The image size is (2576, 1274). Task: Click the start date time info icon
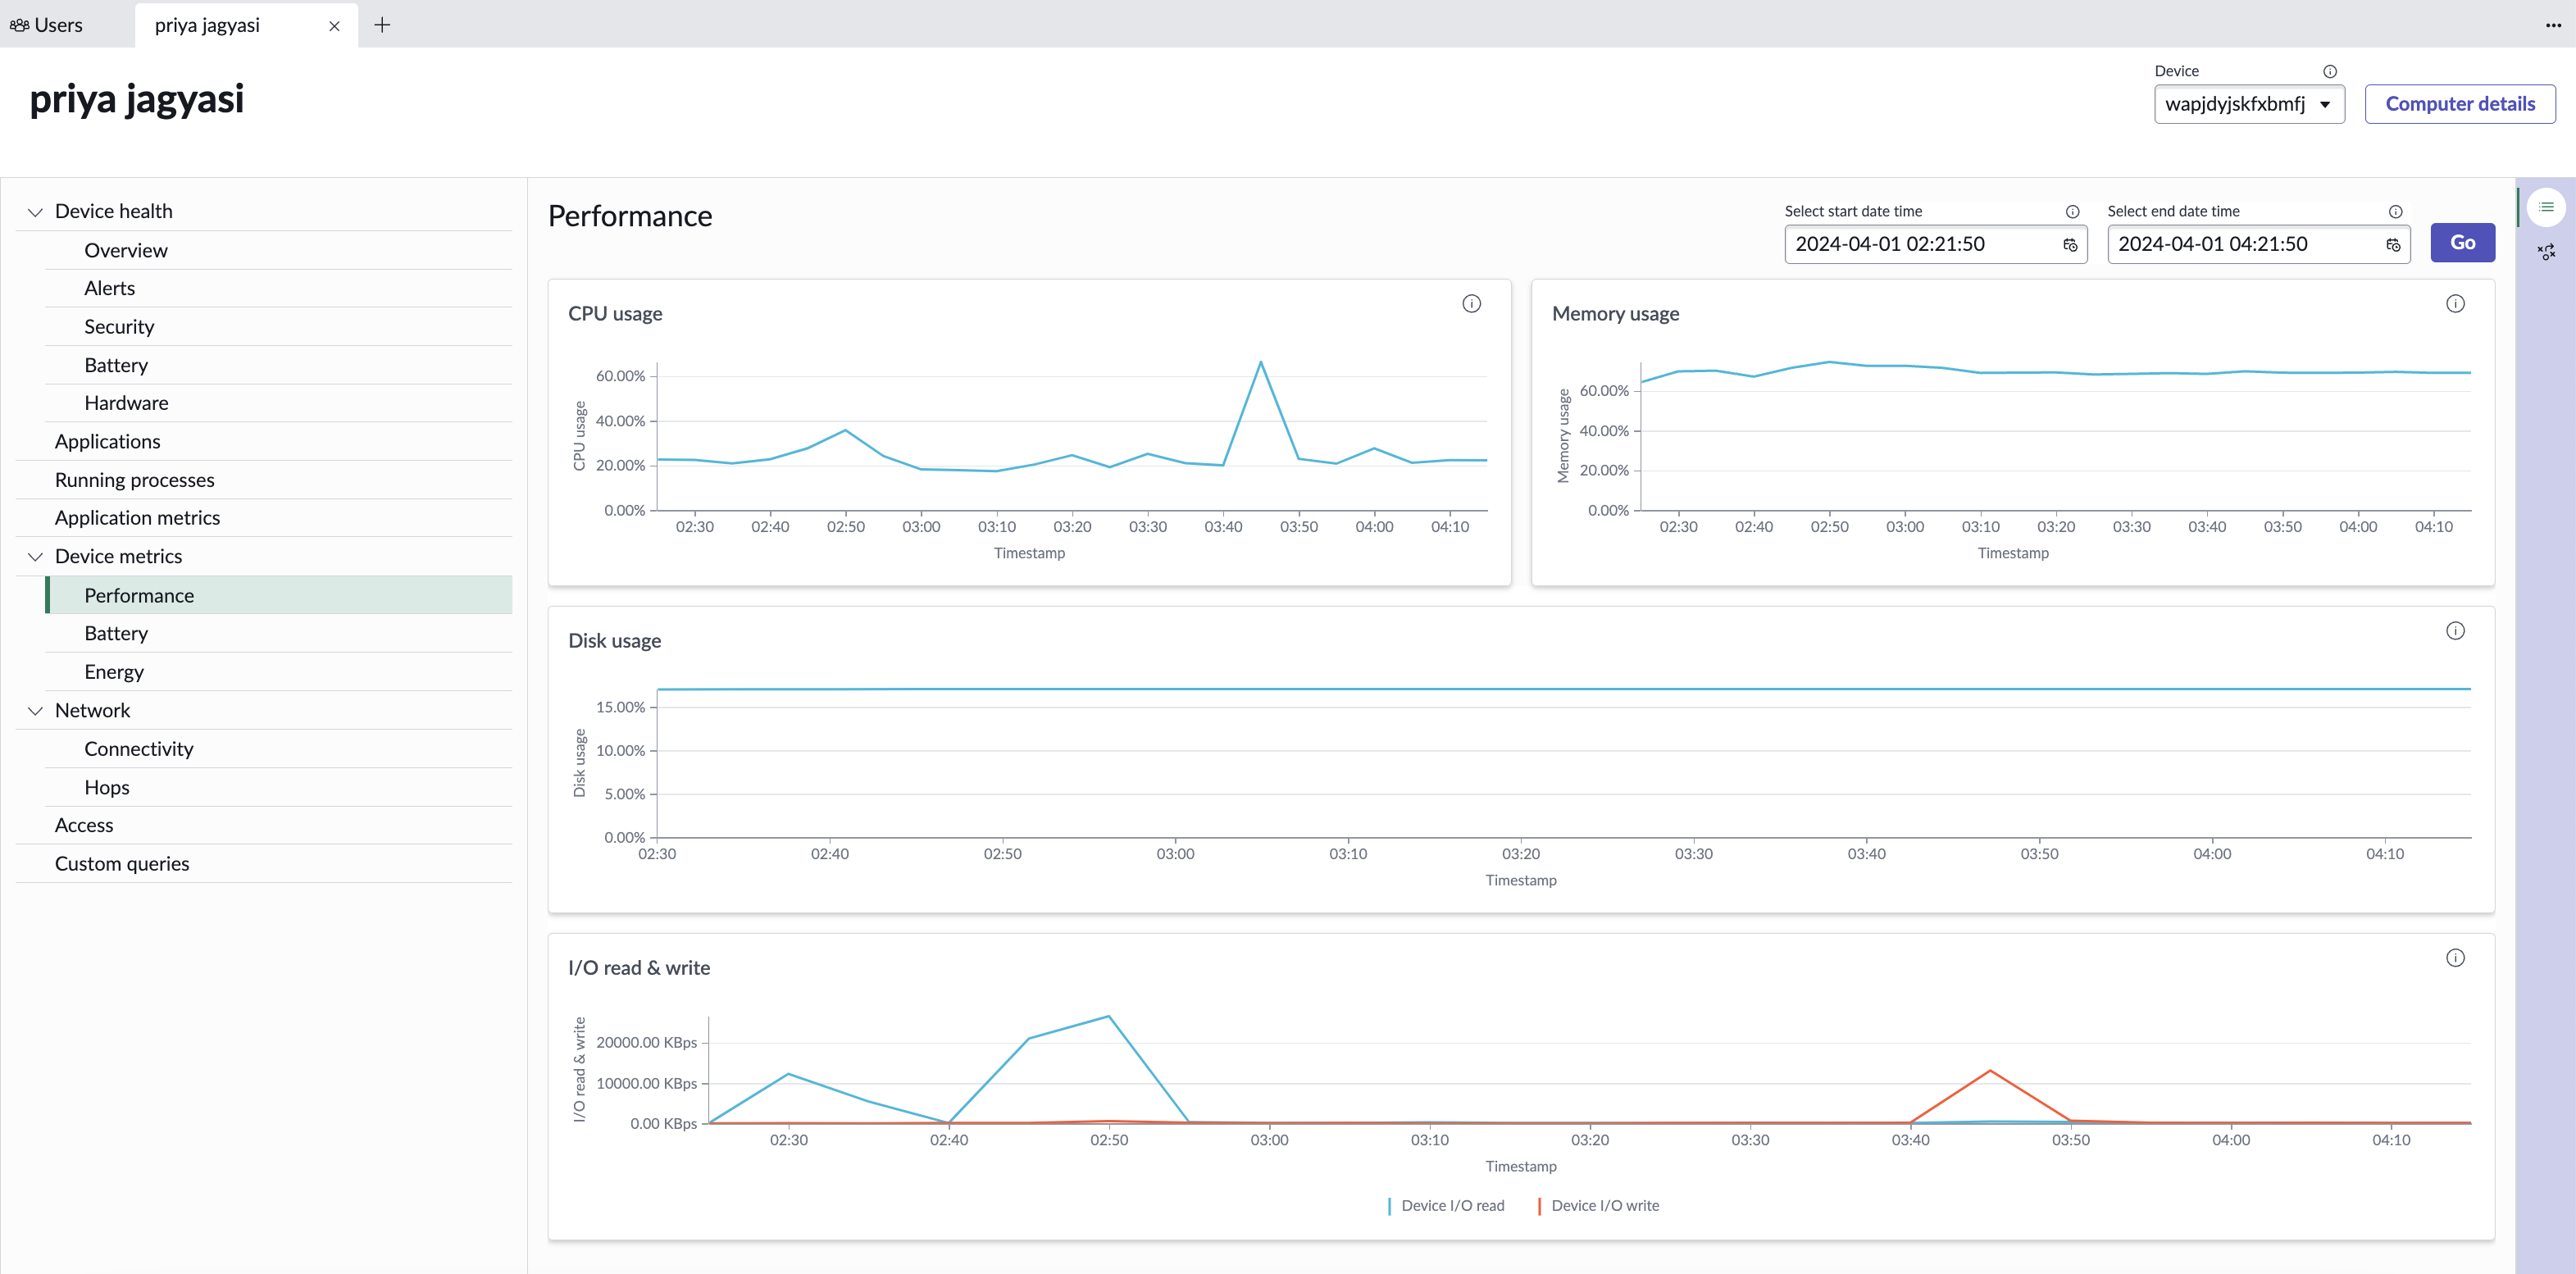(x=2072, y=211)
